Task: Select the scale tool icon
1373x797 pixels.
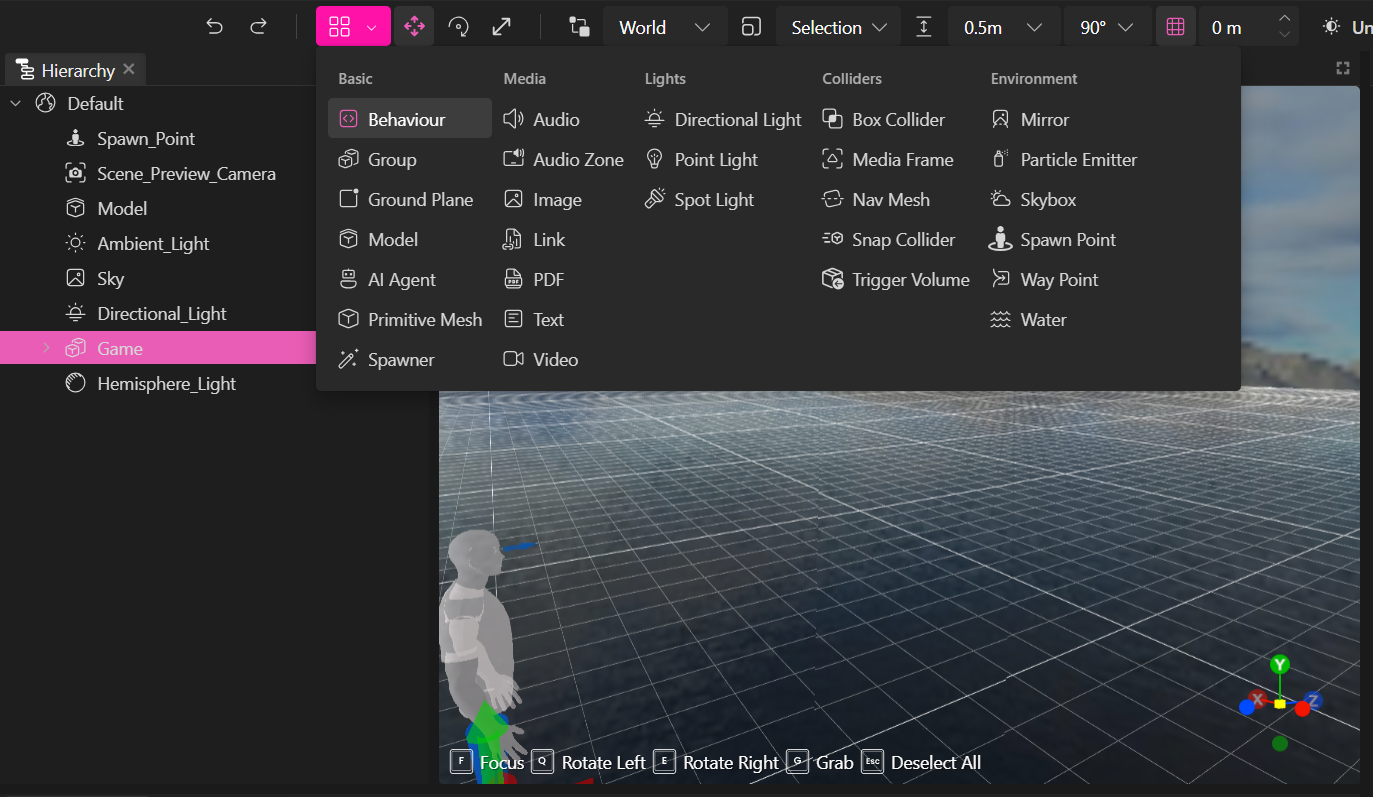Action: click(x=502, y=27)
